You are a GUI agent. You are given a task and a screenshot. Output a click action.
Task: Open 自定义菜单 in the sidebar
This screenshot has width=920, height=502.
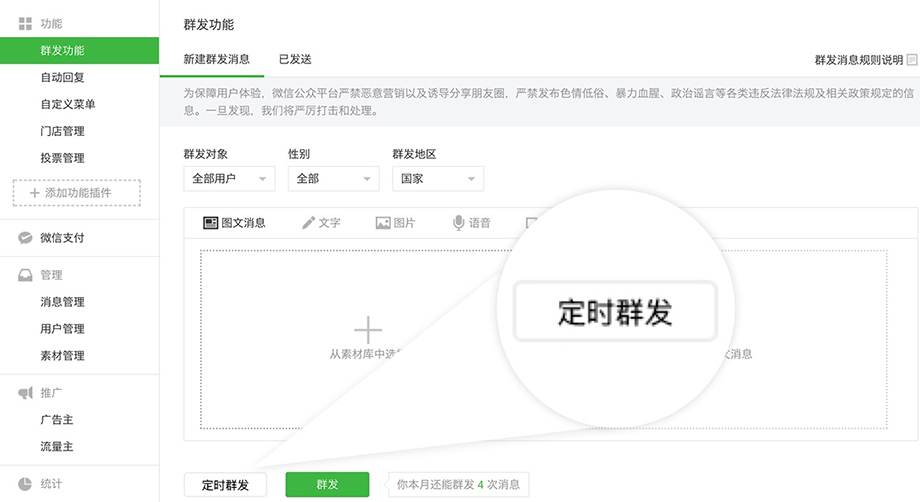(x=68, y=104)
